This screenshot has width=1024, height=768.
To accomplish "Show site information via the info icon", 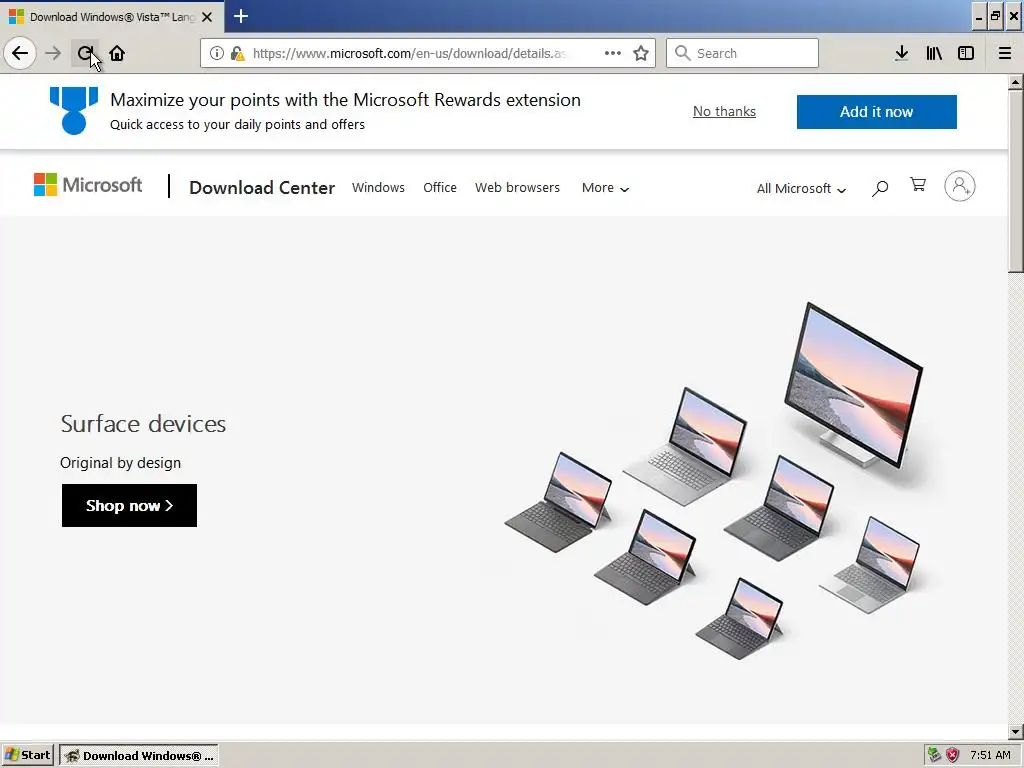I will [x=217, y=53].
